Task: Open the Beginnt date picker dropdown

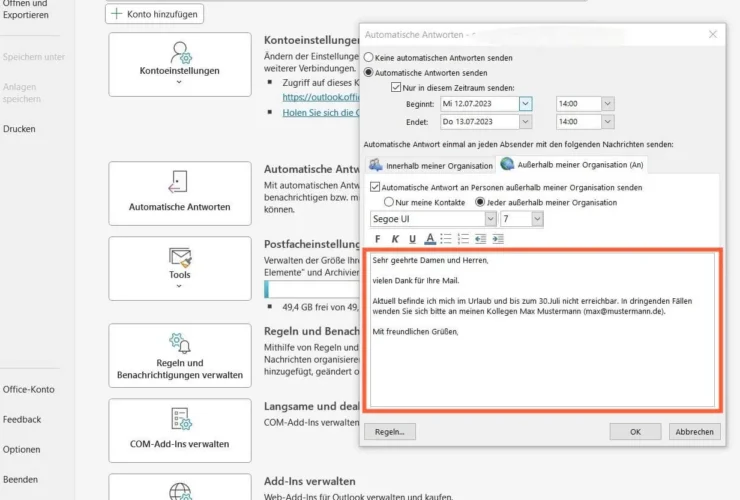Action: tap(526, 103)
